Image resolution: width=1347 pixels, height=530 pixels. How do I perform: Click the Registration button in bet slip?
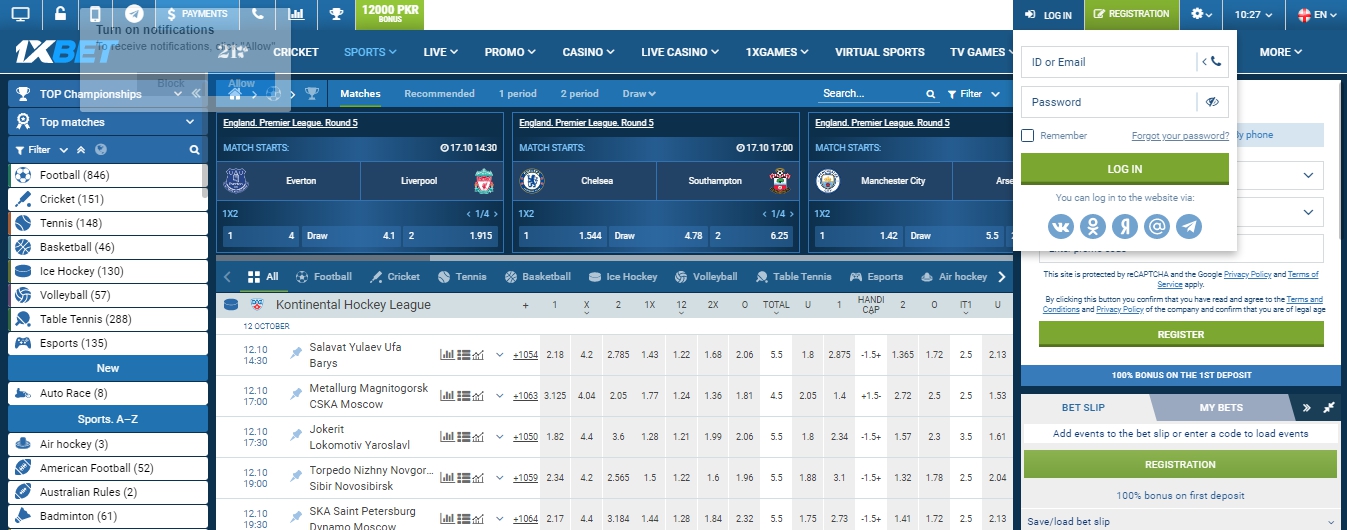tap(1180, 464)
